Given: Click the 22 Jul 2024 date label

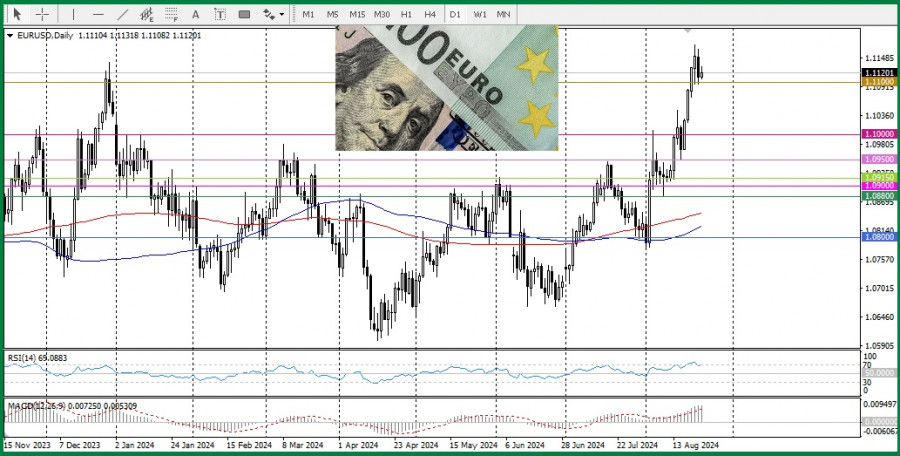Looking at the screenshot, I should click(637, 445).
